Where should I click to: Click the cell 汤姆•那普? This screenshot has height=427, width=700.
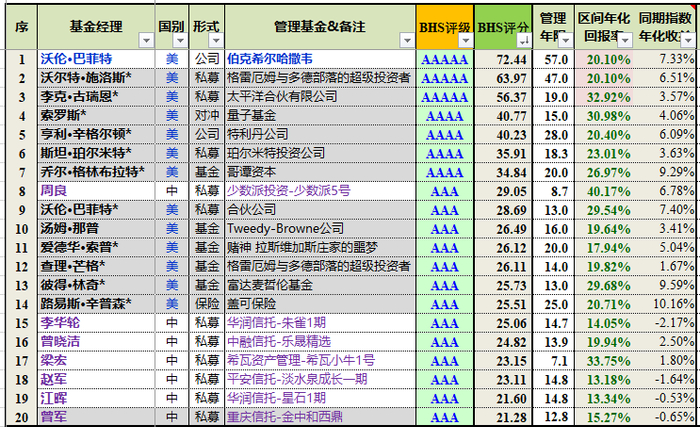96,229
